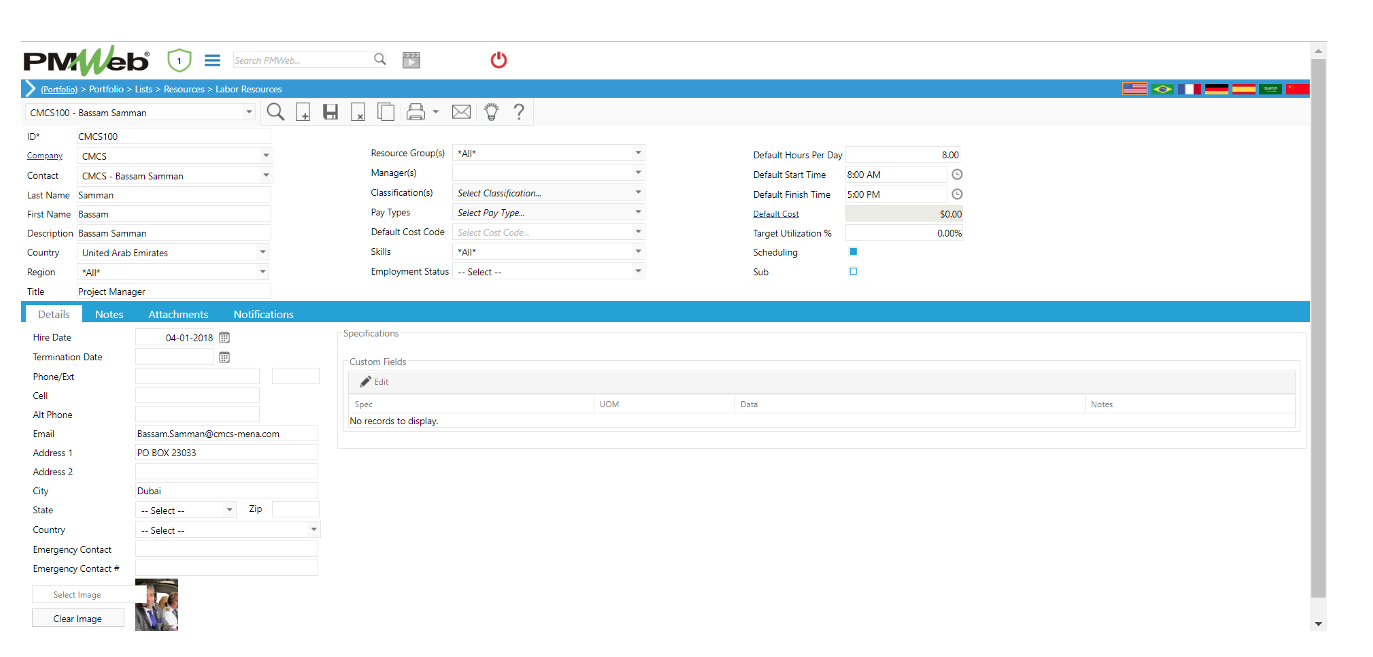
Task: Create a new record with Add icon
Action: pos(304,113)
